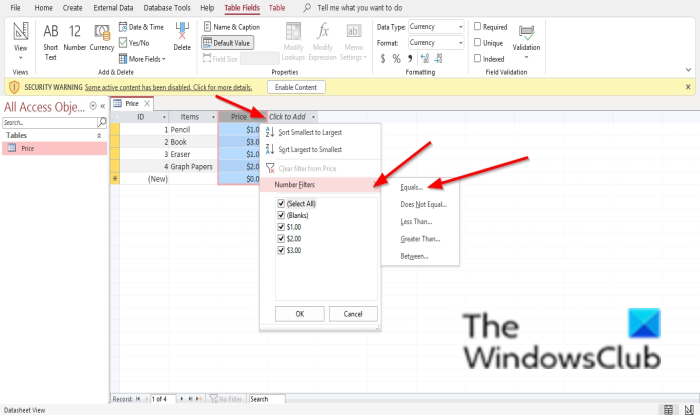This screenshot has width=700, height=415.
Task: Click the dollar sign currency format icon
Action: pos(383,58)
